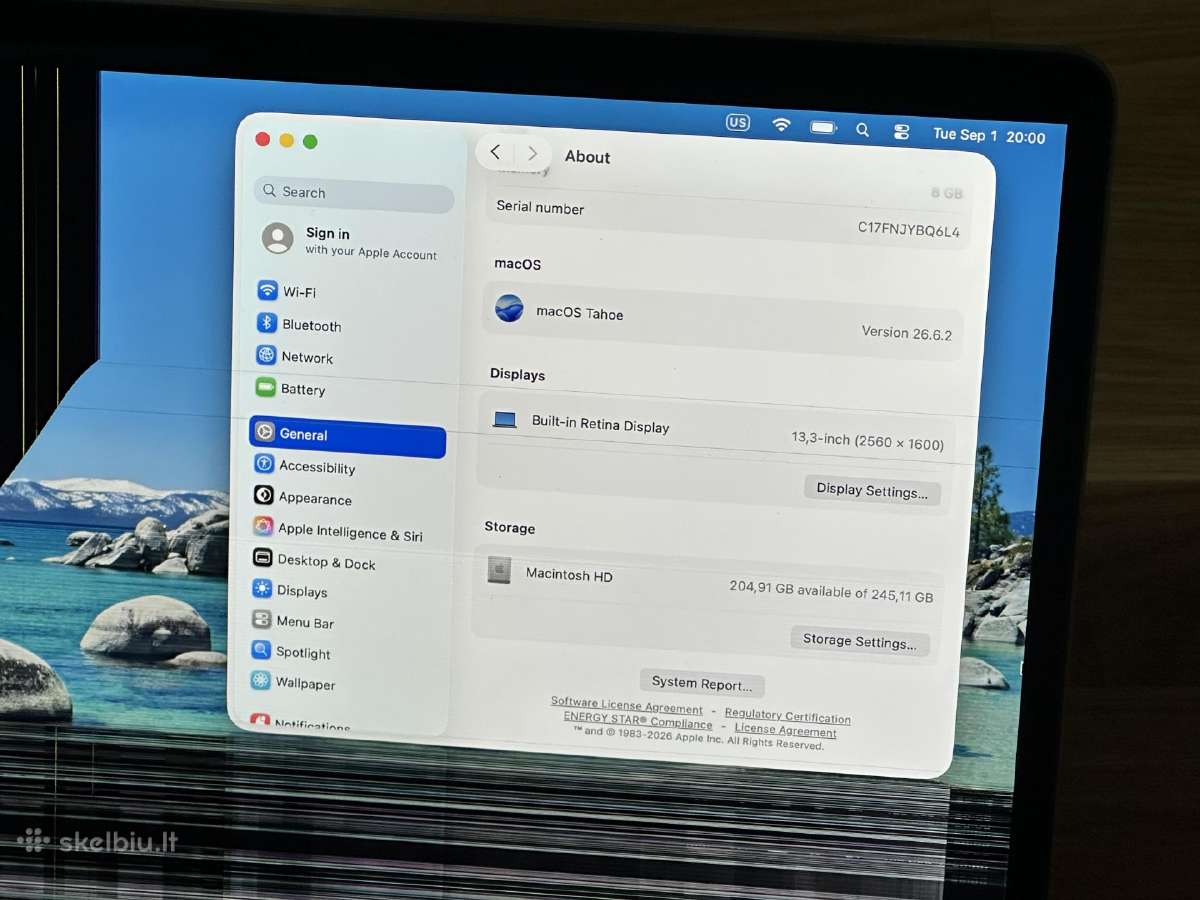The height and width of the screenshot is (900, 1200).
Task: Click the About title in toolbar
Action: 587,156
